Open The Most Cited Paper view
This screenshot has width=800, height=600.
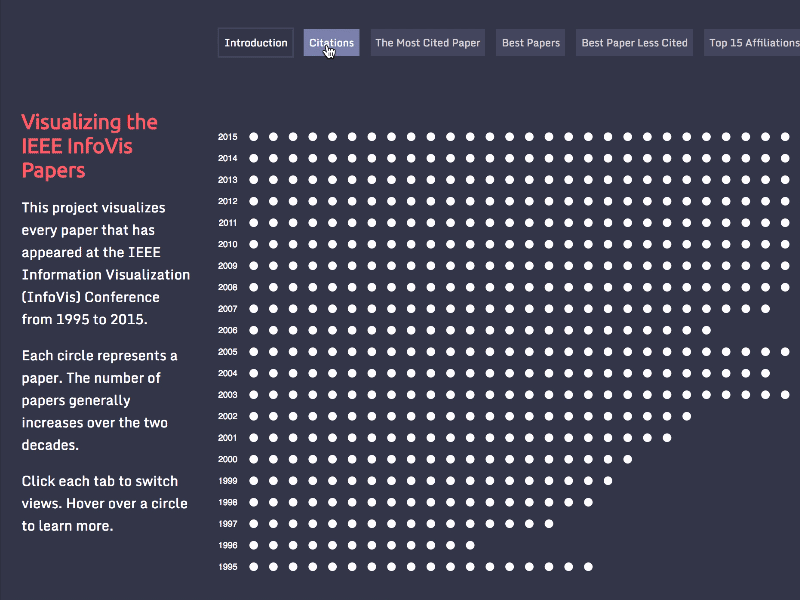click(428, 42)
